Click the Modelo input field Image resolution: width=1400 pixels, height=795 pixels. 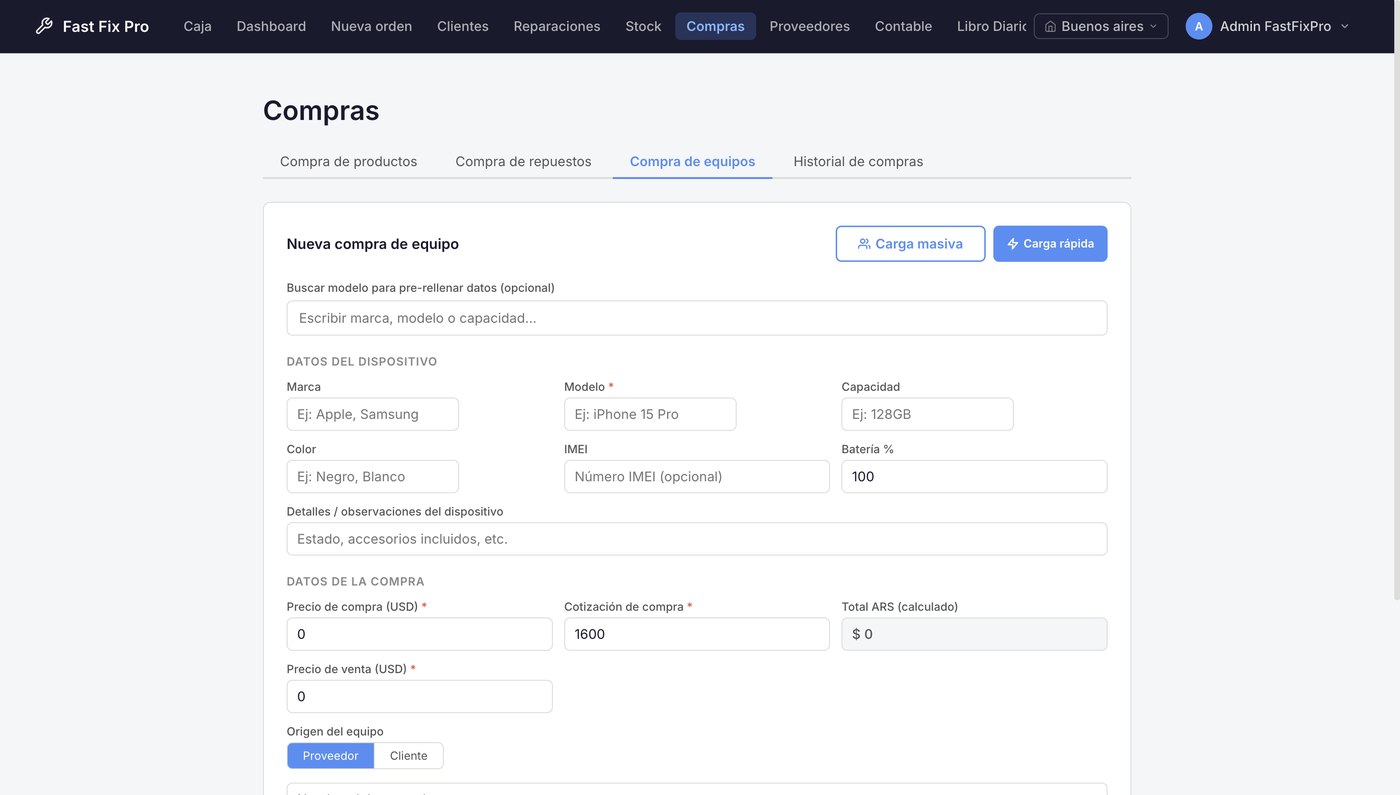650,414
